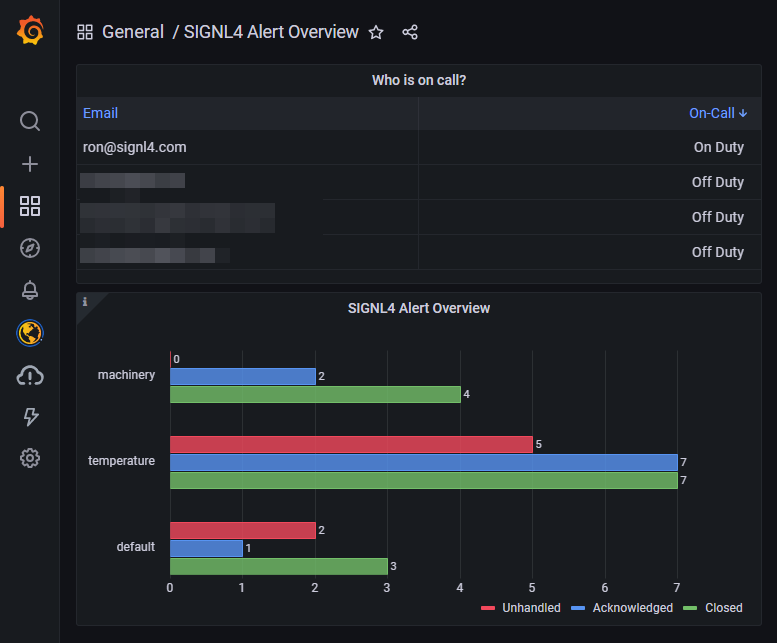Open the Alerting bell icon

point(30,290)
